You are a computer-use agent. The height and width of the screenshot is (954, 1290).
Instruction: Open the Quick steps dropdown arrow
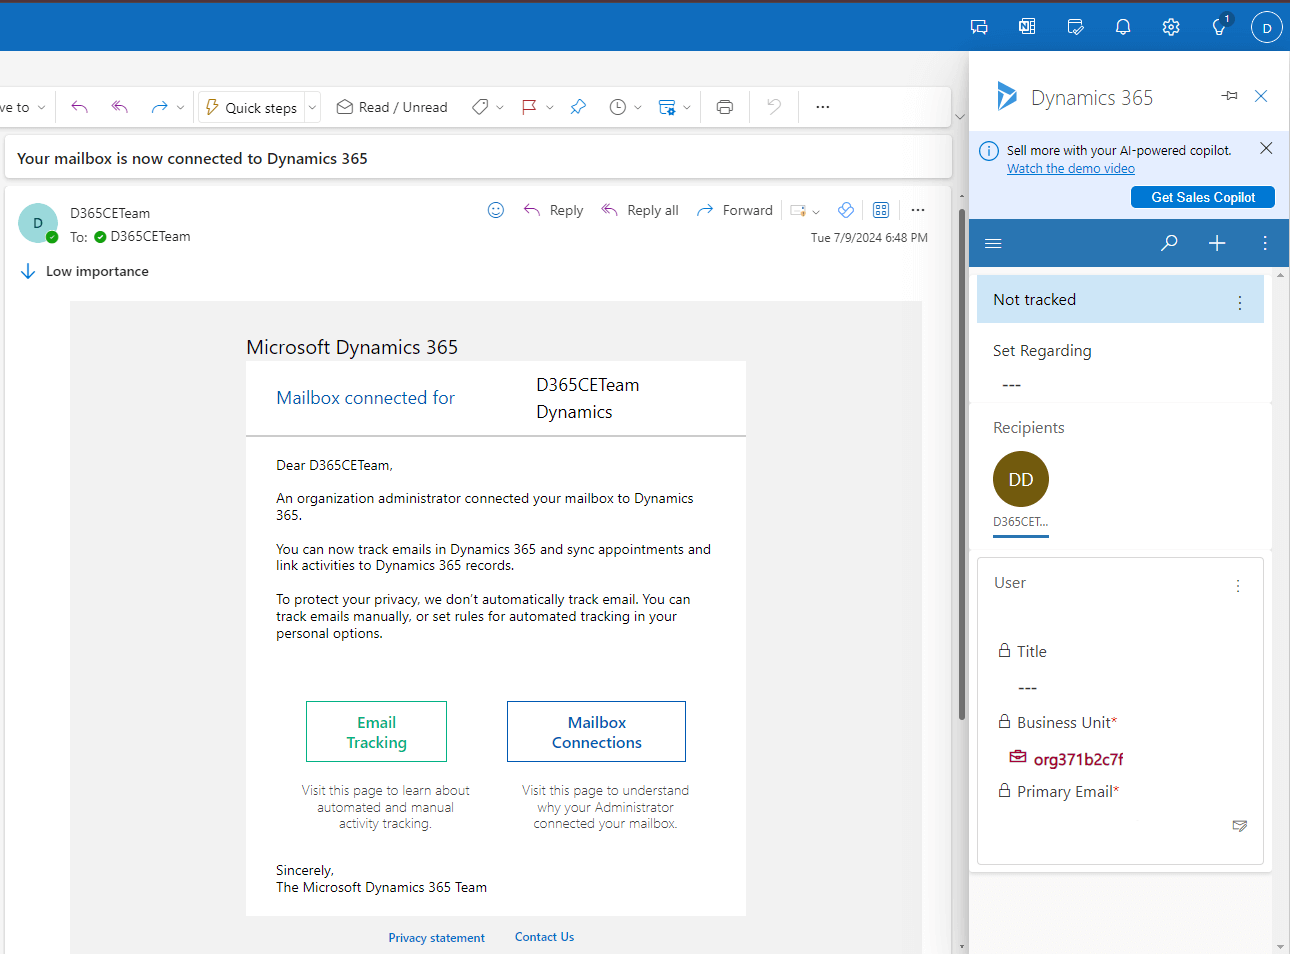(x=311, y=107)
